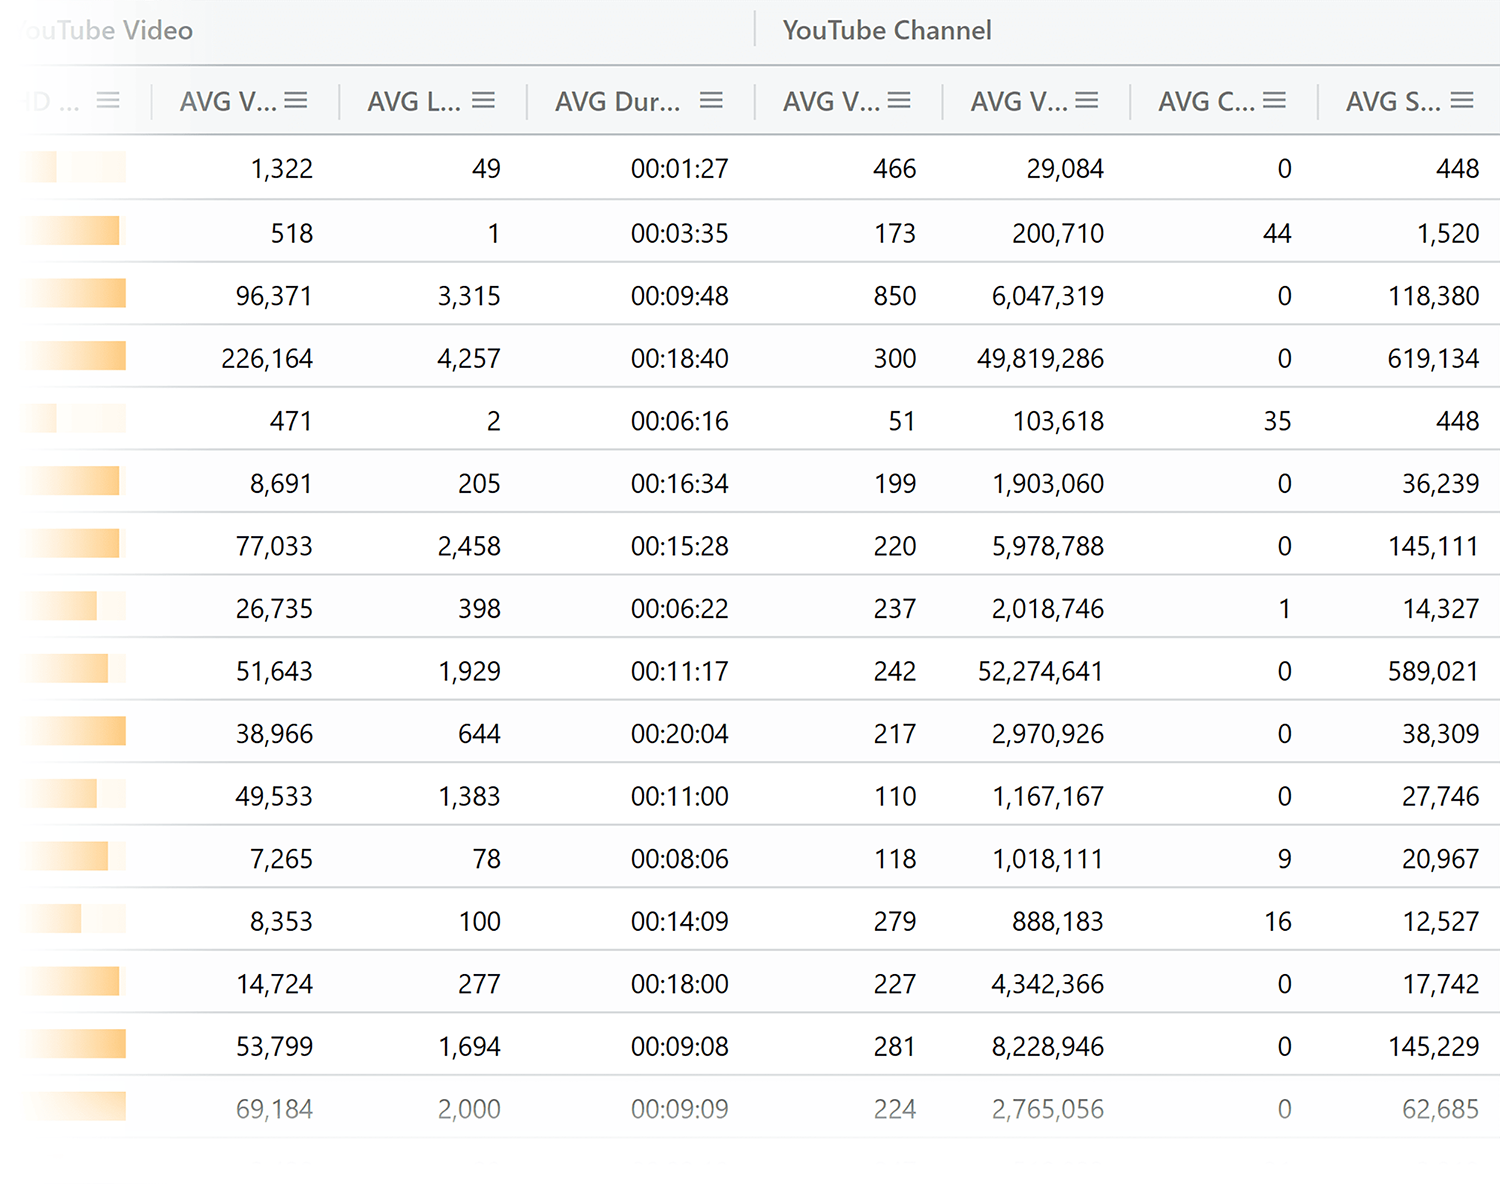This screenshot has height=1184, width=1500.
Task: Open menu icon of AVG V... column showing 1,322
Action: (x=295, y=100)
